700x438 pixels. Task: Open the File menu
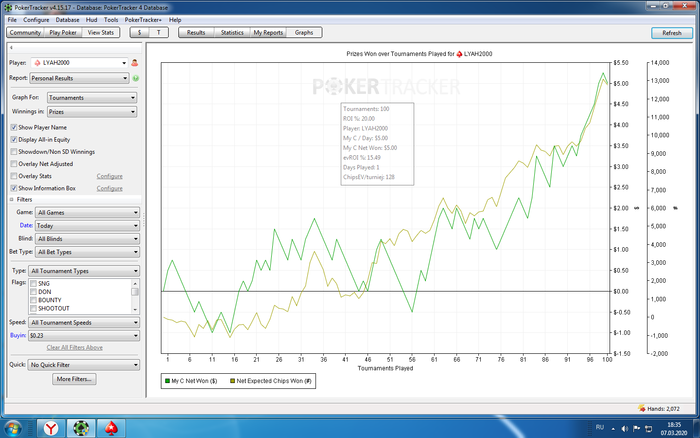click(12, 20)
